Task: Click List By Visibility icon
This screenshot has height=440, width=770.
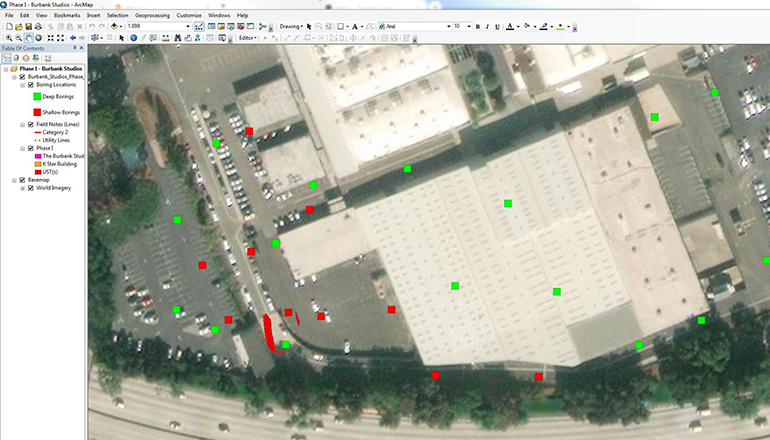Action: coord(26,58)
